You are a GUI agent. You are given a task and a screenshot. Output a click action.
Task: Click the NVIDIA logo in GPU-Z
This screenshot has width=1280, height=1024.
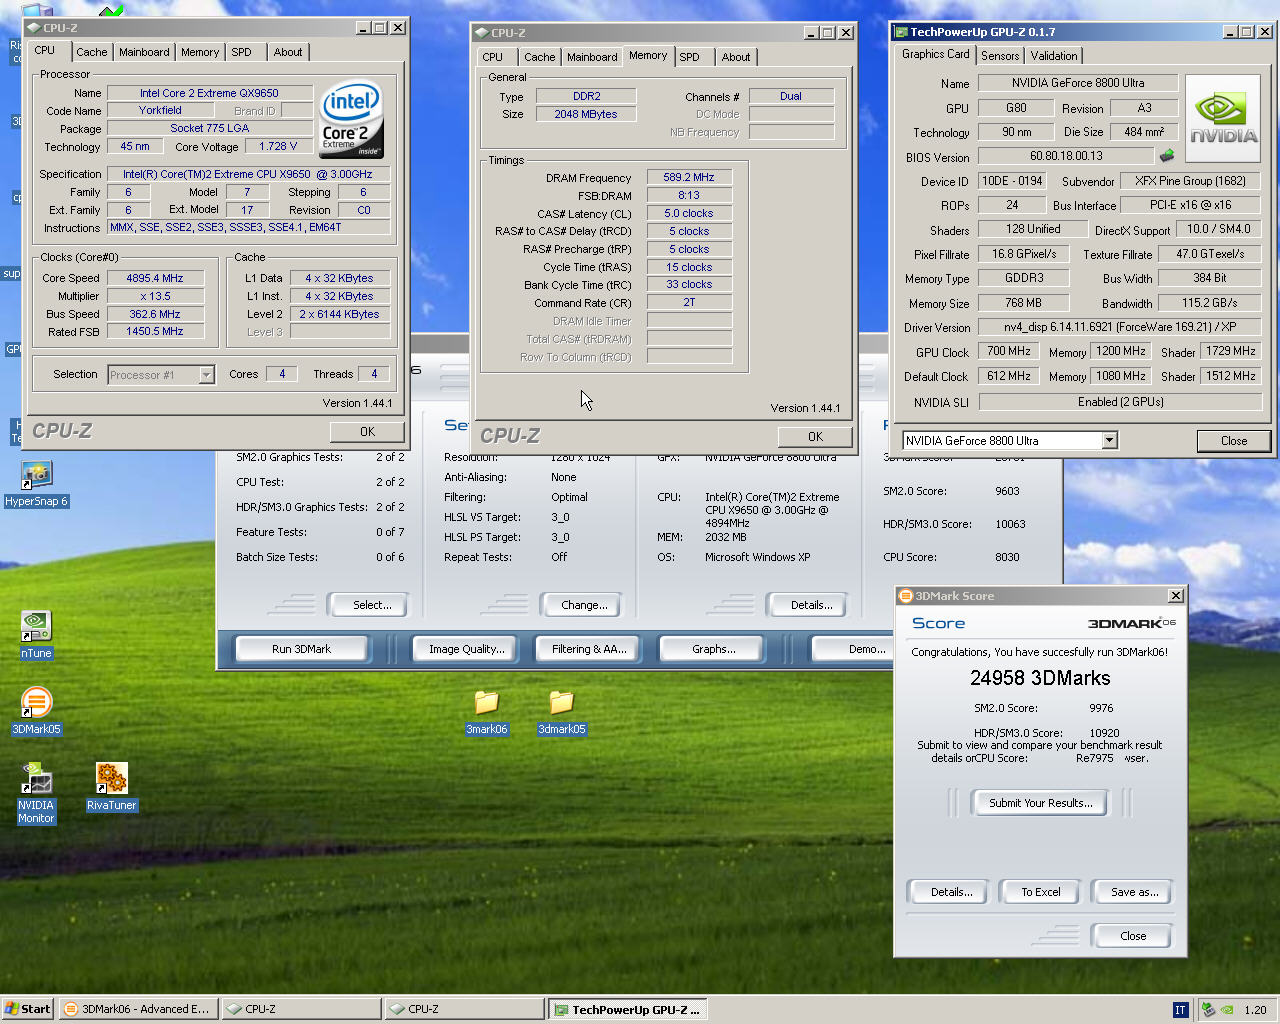(1222, 119)
